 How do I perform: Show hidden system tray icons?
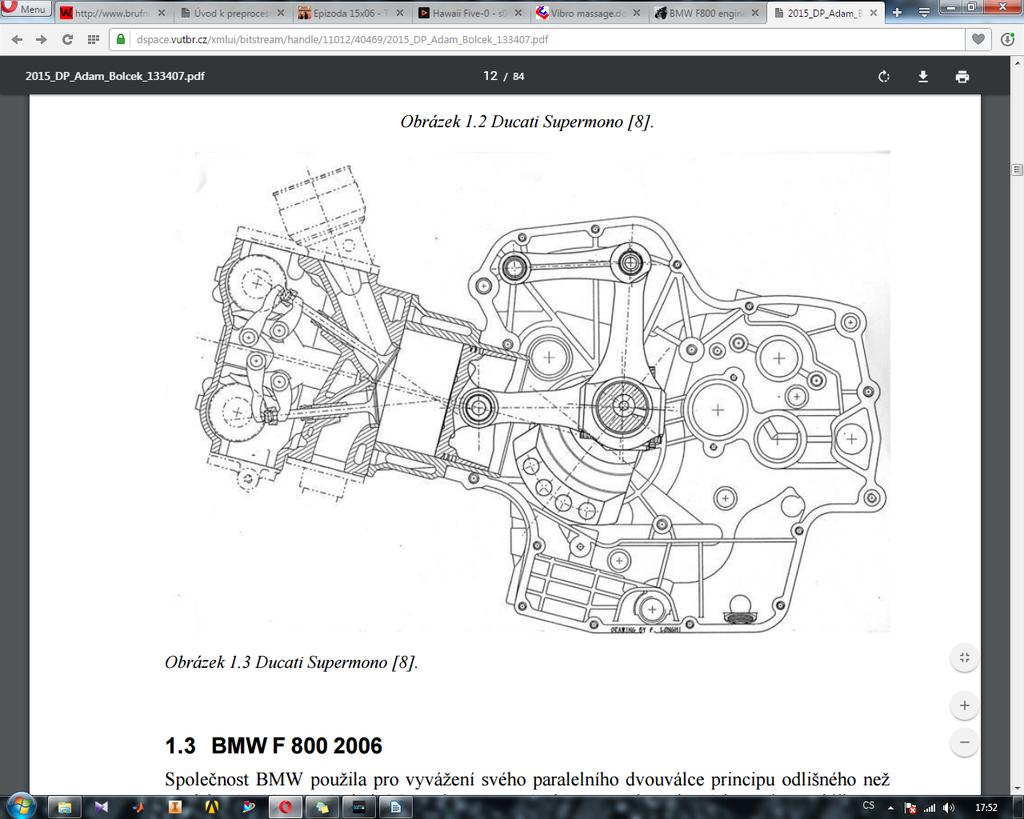891,808
